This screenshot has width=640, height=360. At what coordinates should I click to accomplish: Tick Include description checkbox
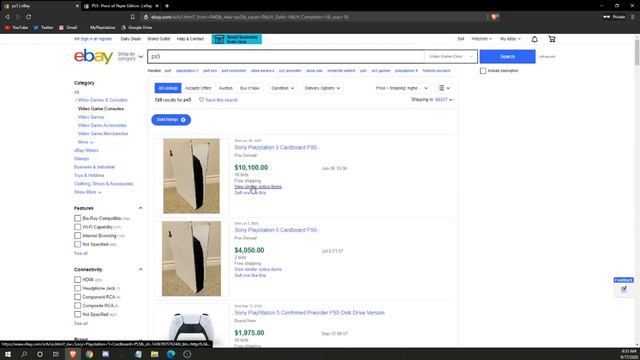coord(483,71)
